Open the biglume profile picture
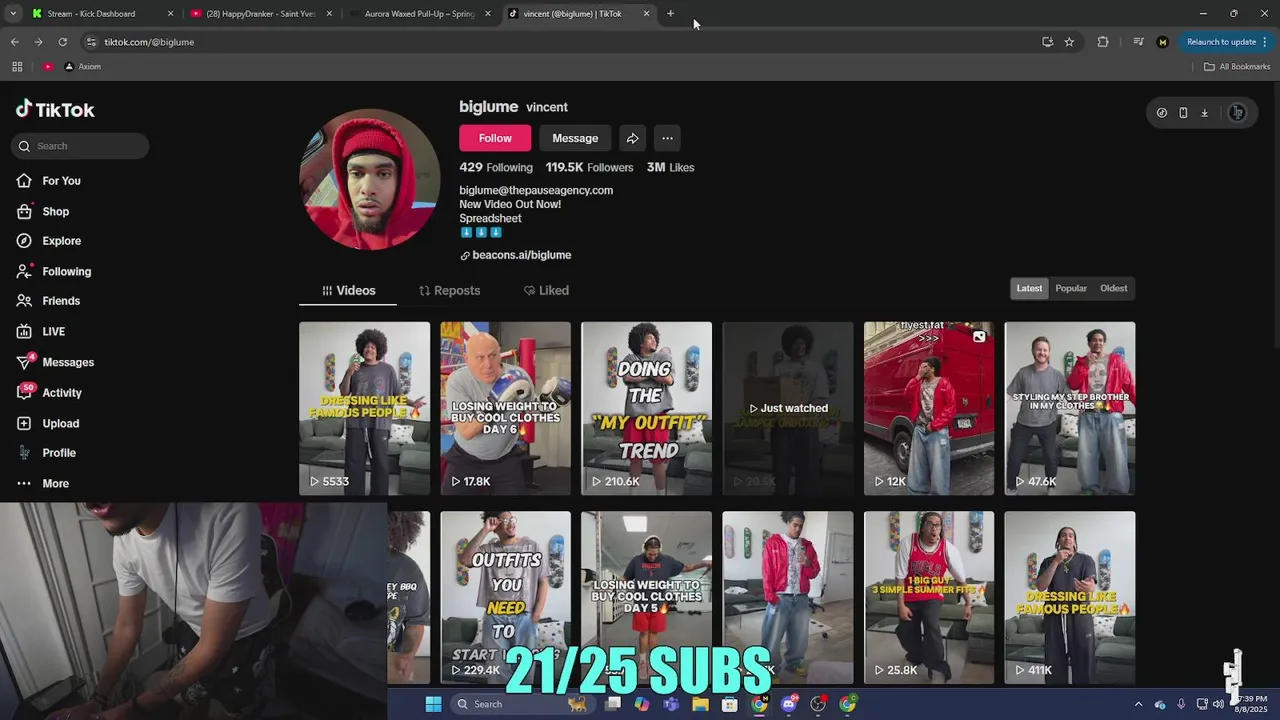The image size is (1280, 720). pos(369,179)
